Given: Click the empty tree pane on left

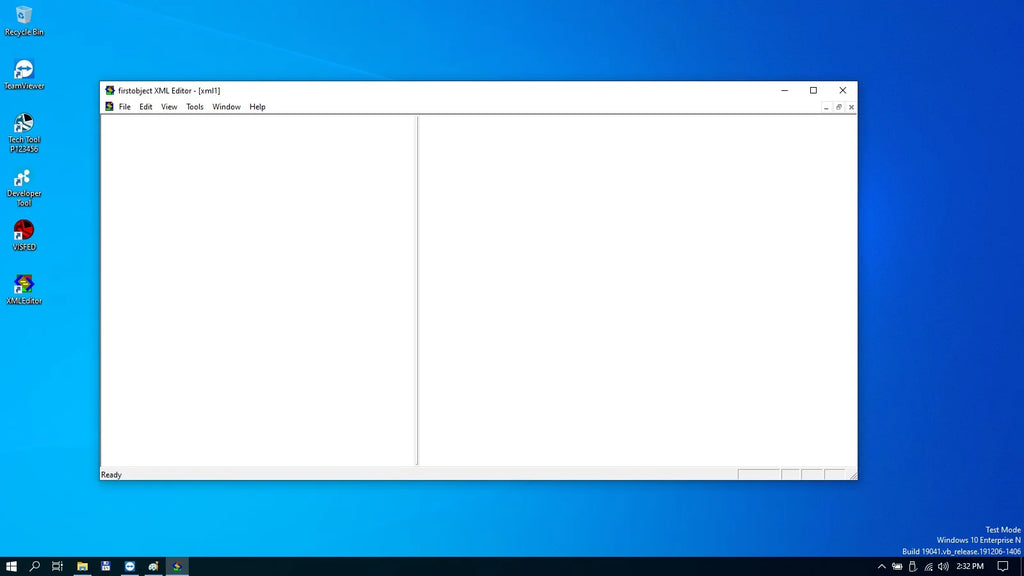Looking at the screenshot, I should pos(258,291).
